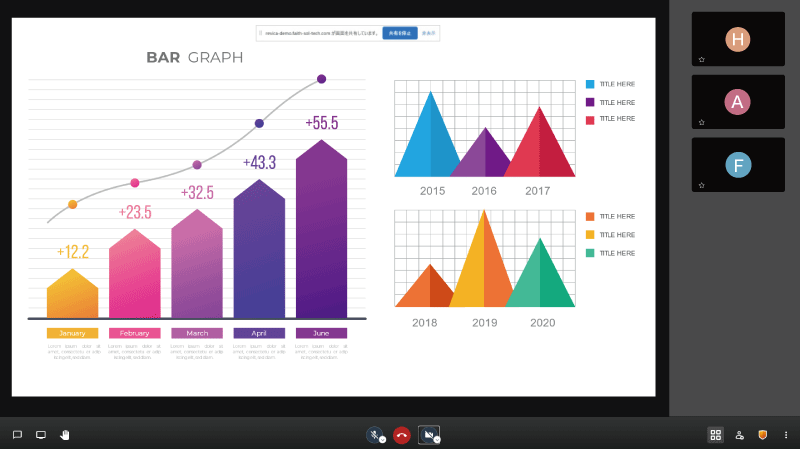This screenshot has height=449, width=800.
Task: Click star icon on participant F tile
Action: coord(702,185)
